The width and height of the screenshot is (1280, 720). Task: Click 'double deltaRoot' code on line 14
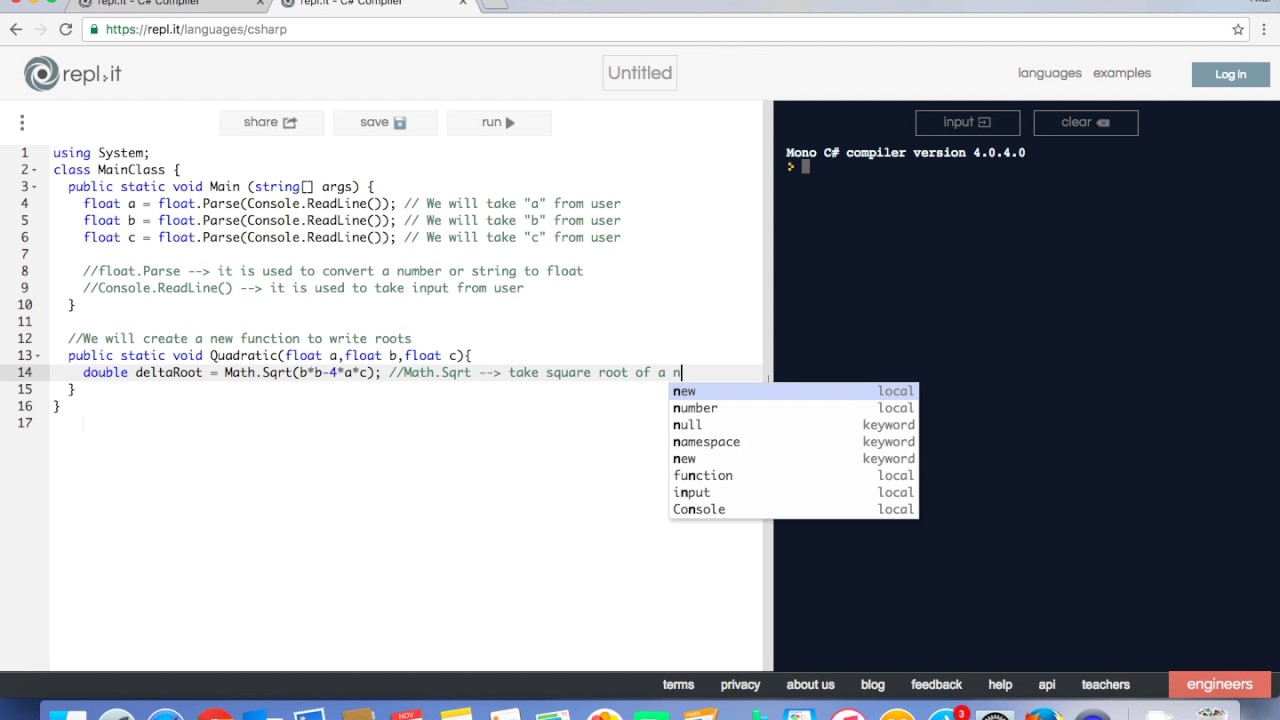tap(142, 372)
